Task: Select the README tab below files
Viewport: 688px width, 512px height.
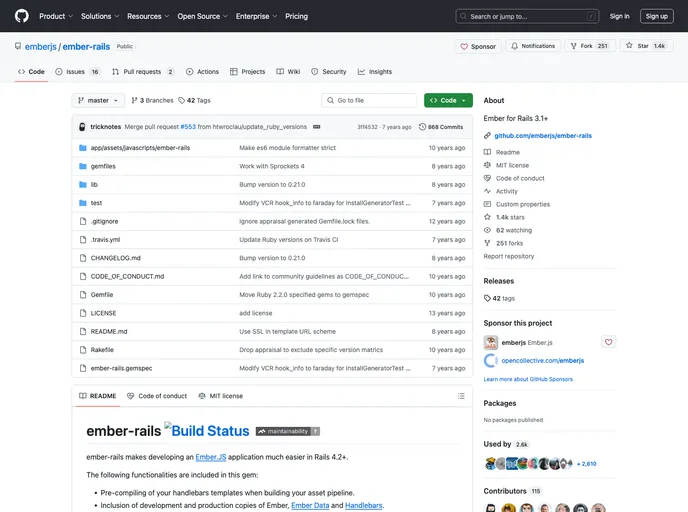Action: coord(97,396)
